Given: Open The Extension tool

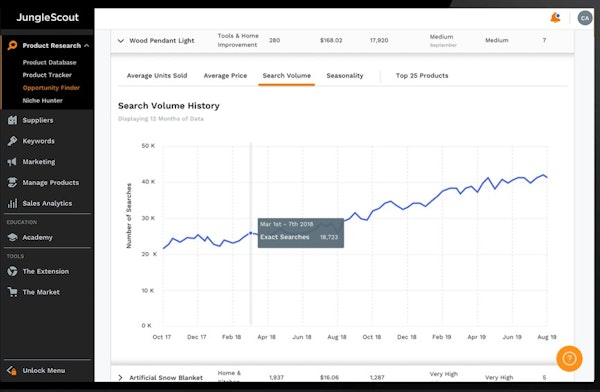Looking at the screenshot, I should pyautogui.click(x=47, y=271).
